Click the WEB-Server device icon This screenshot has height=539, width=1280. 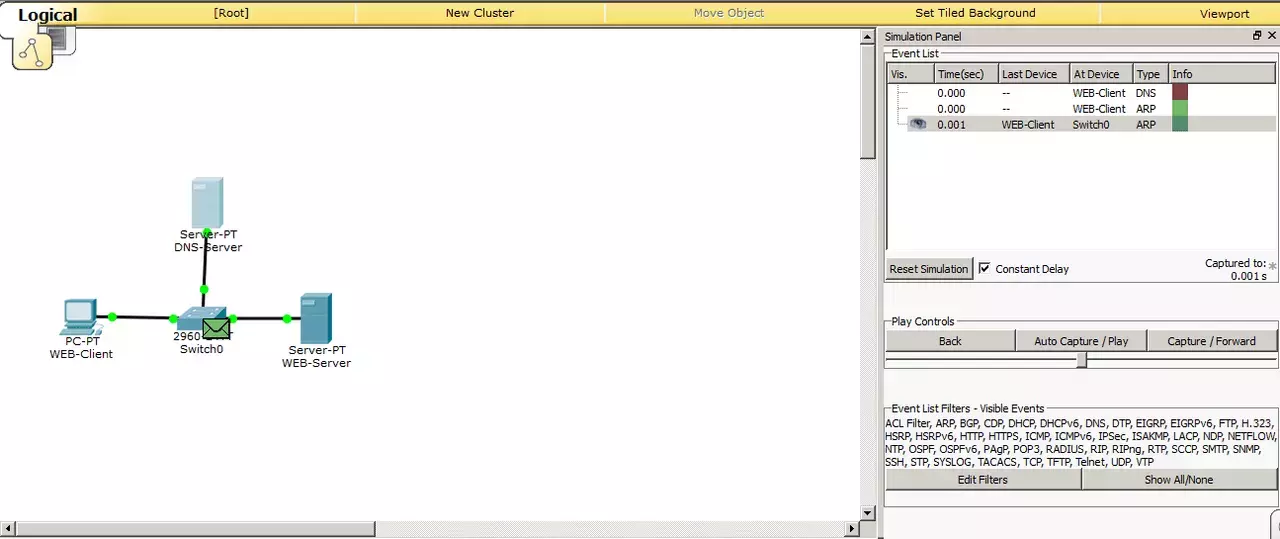pos(316,318)
